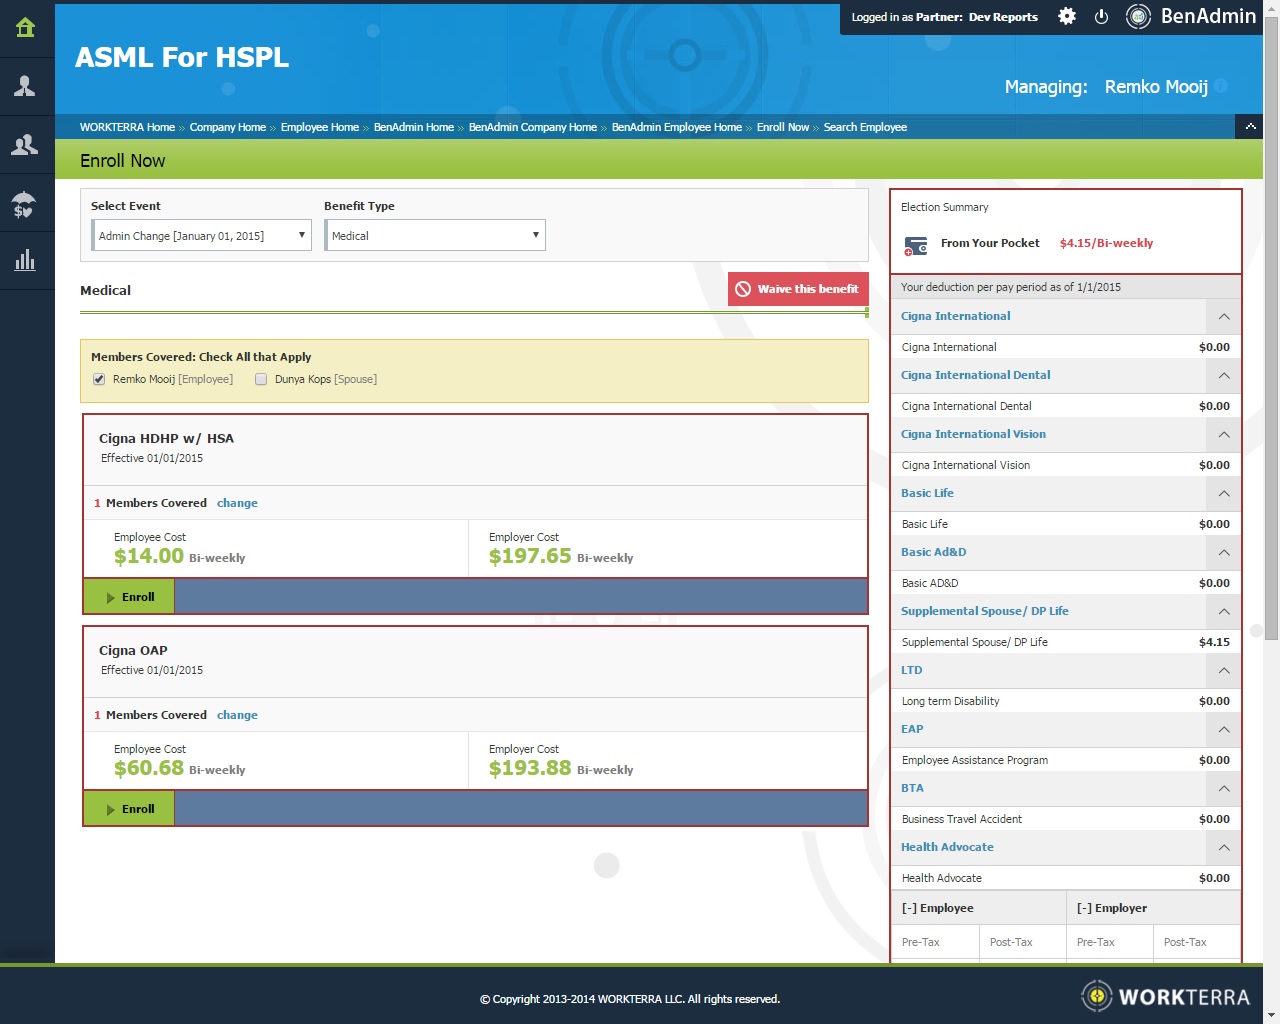This screenshot has height=1024, width=1280.
Task: Click the power logout icon
Action: click(1101, 17)
